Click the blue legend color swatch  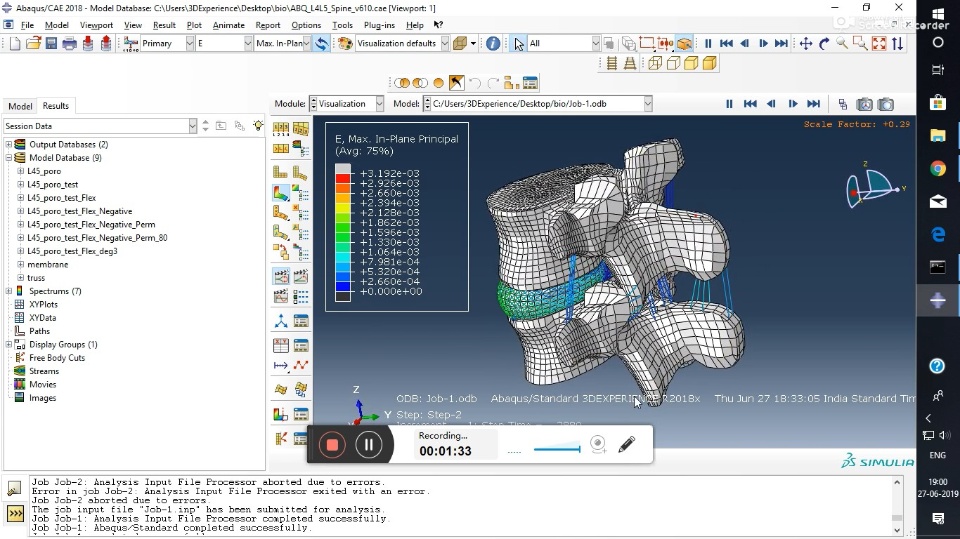(x=342, y=286)
